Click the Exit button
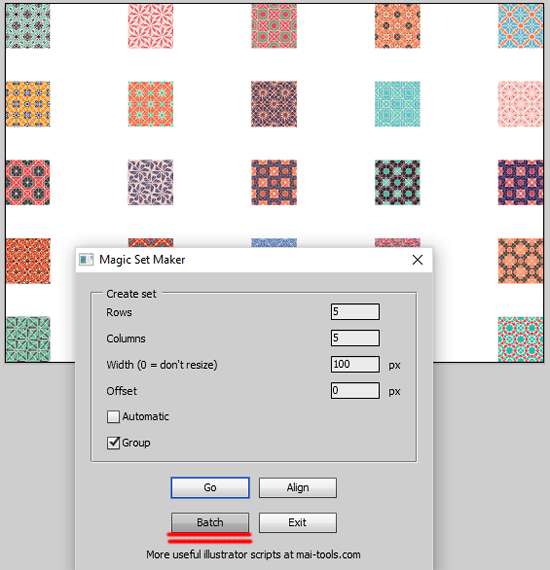The image size is (550, 570). coord(298,522)
